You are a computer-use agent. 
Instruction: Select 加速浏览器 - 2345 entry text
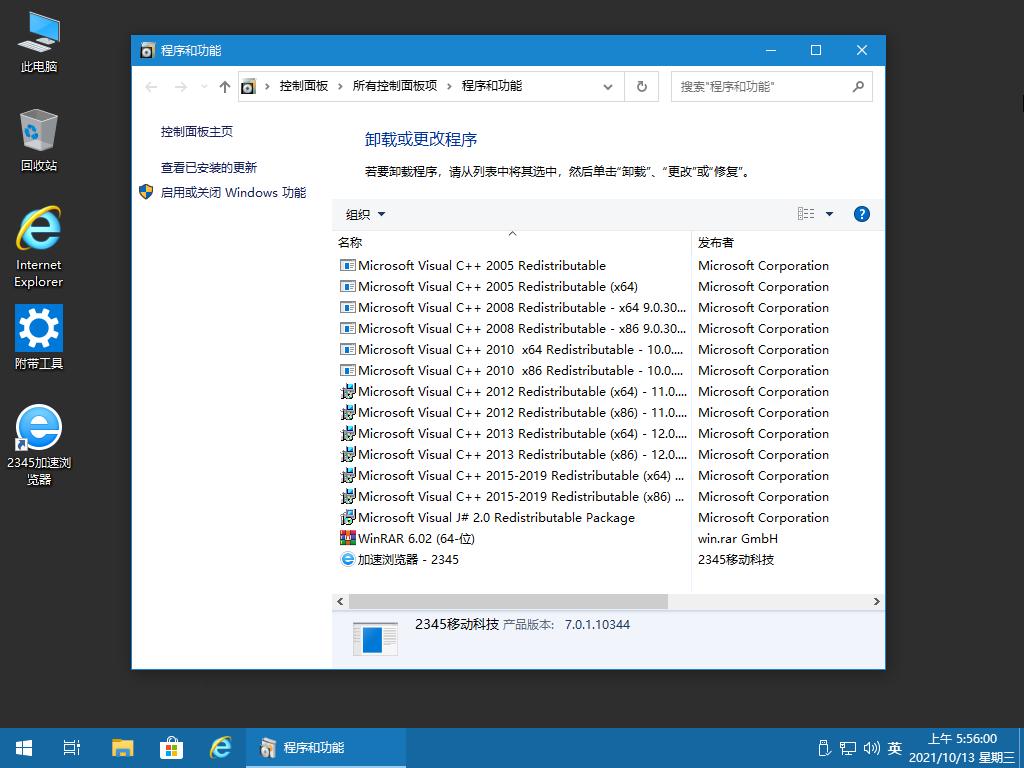tap(408, 560)
